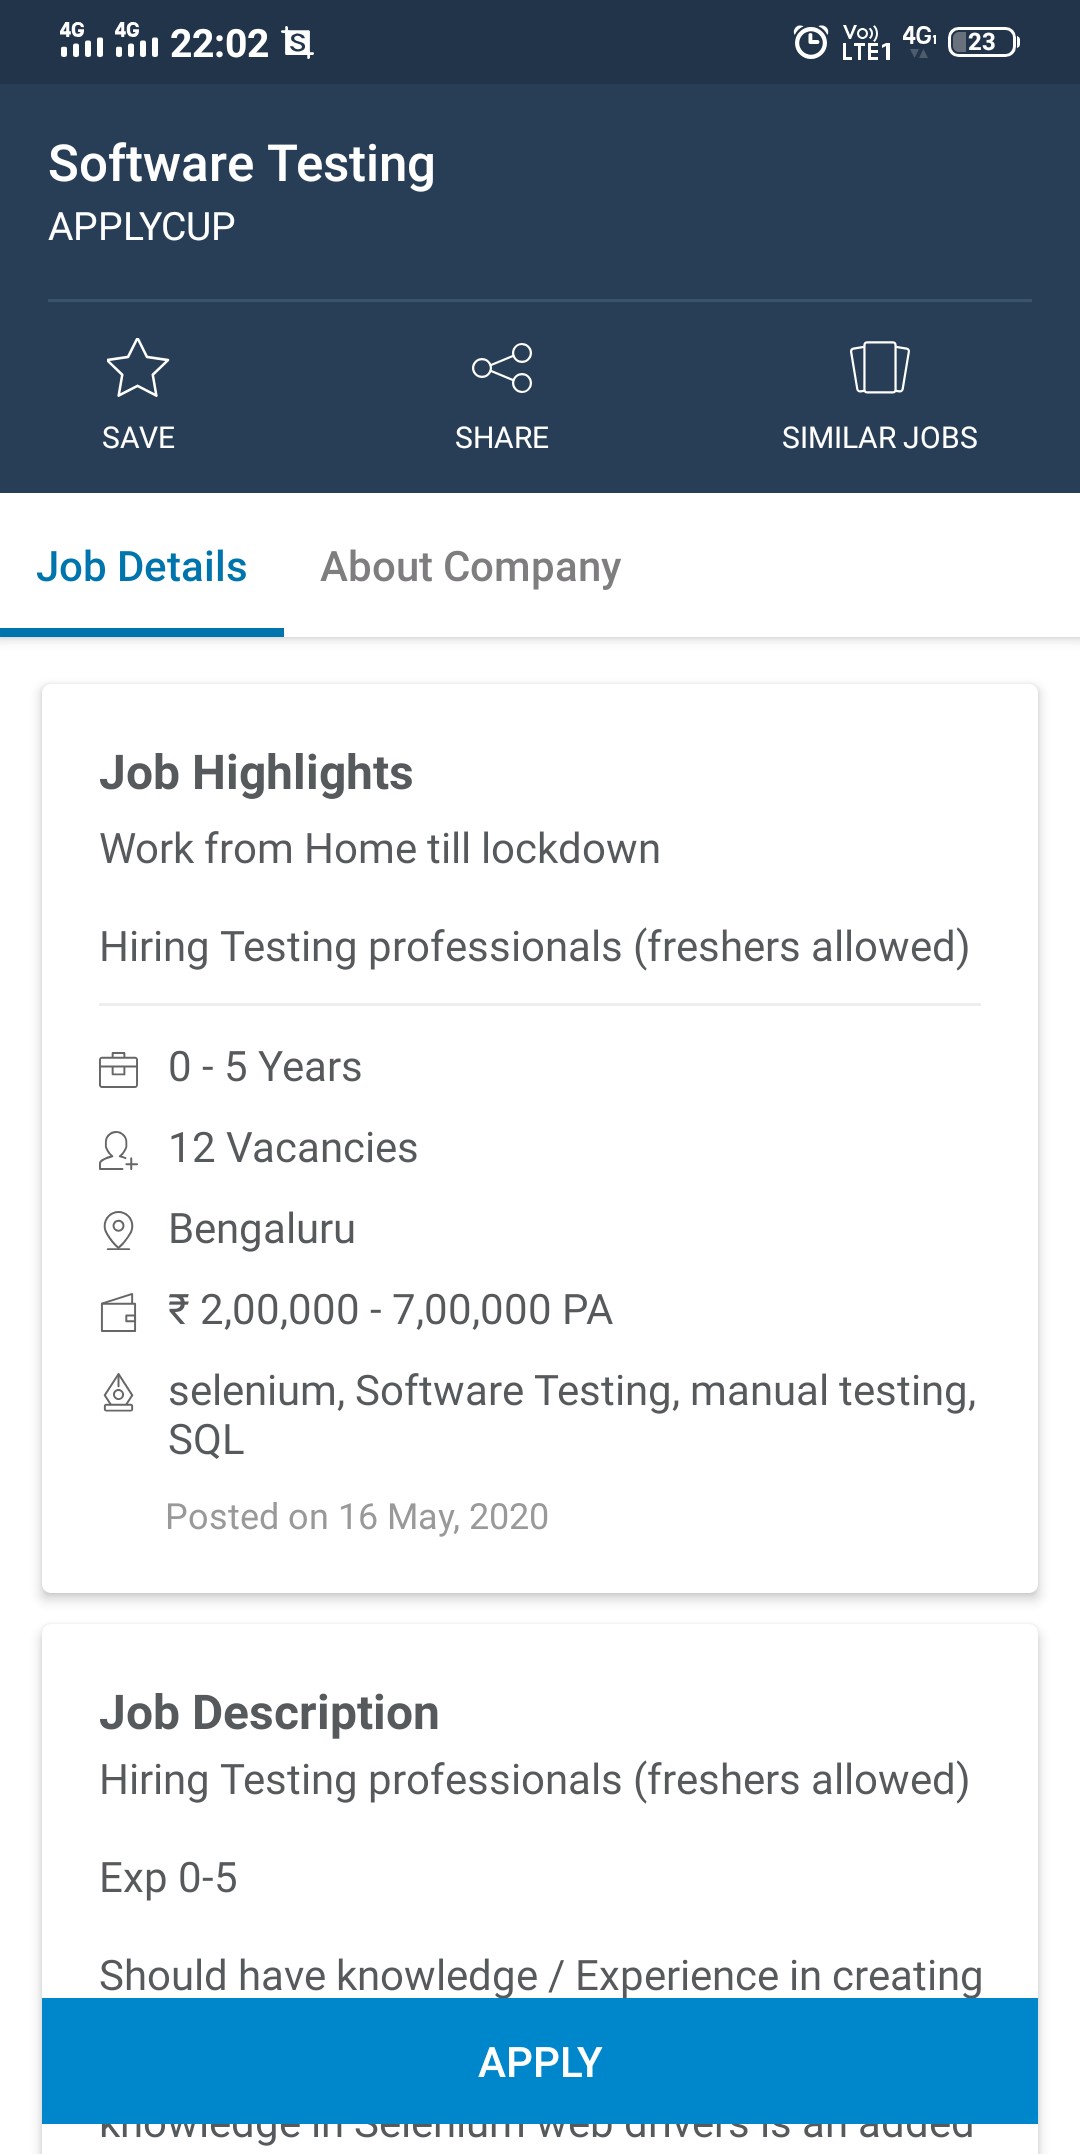Tap the vacancies person icon
The image size is (1080, 2154).
118,1150
